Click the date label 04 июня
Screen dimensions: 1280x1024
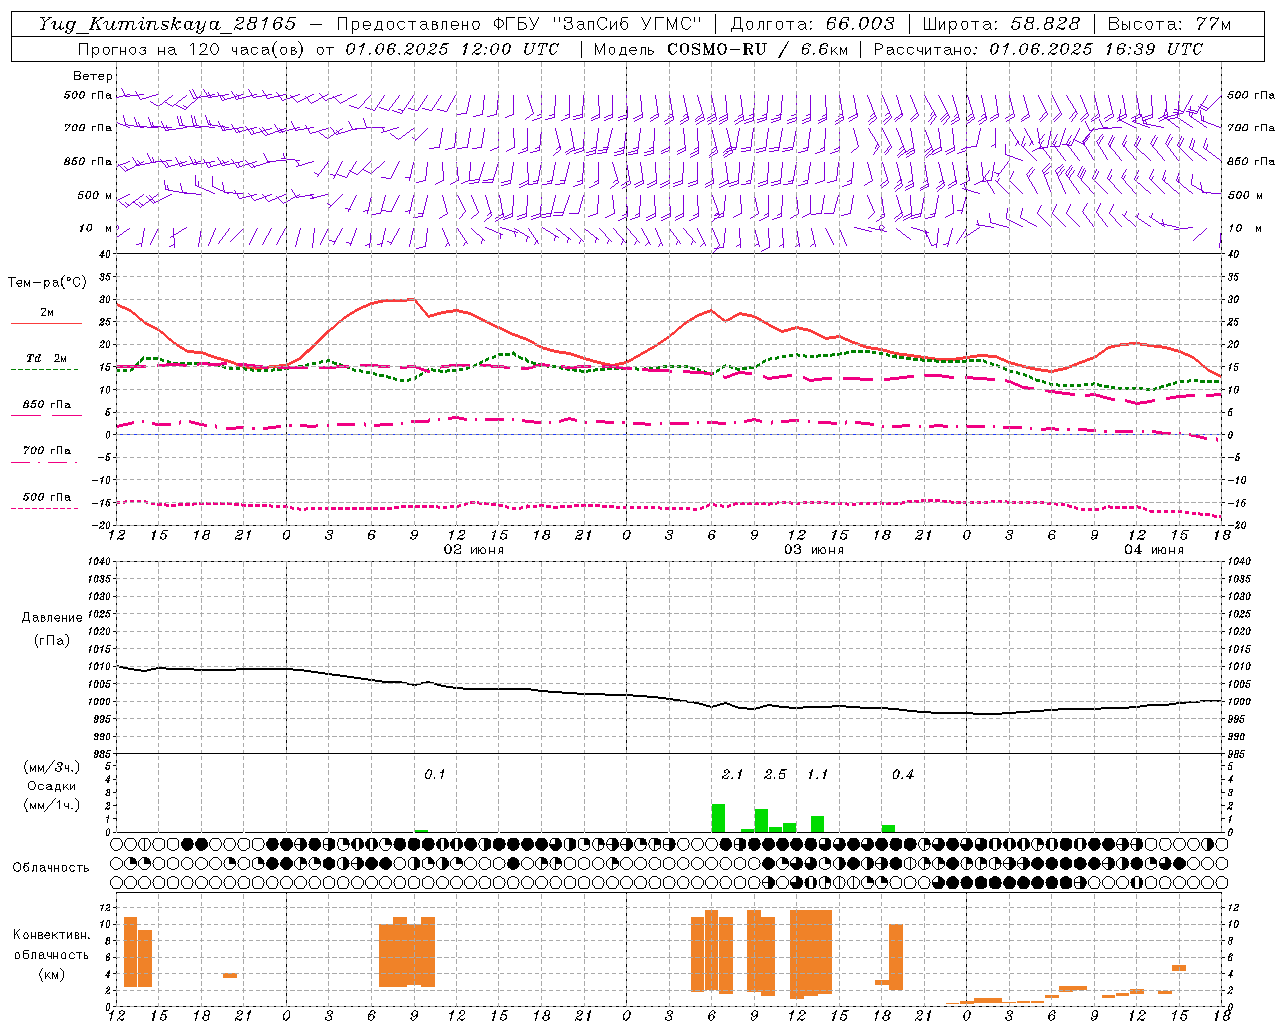(1154, 550)
